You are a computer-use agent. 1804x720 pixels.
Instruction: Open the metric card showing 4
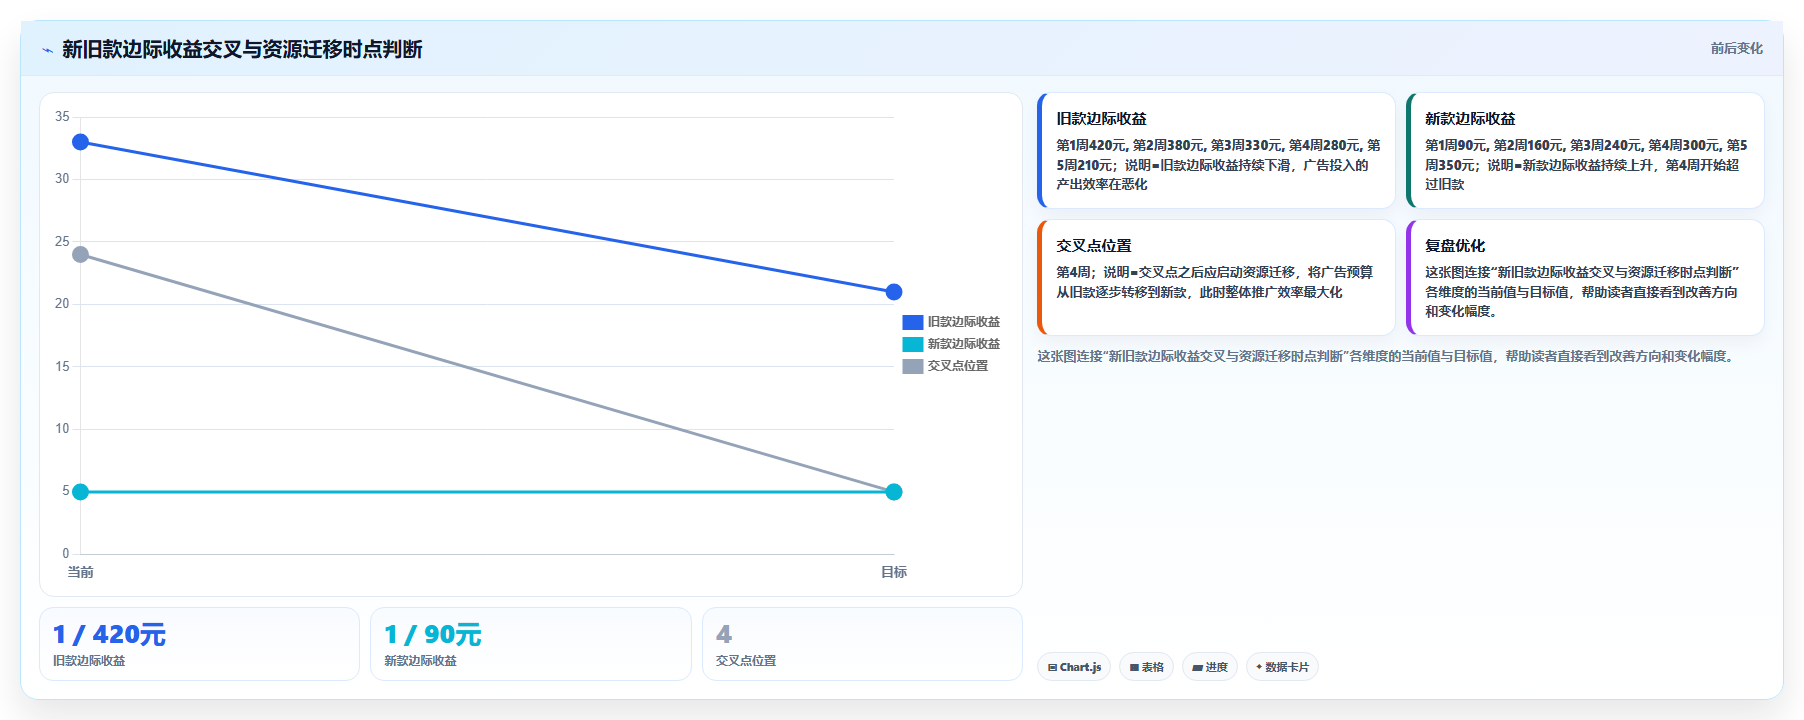862,644
